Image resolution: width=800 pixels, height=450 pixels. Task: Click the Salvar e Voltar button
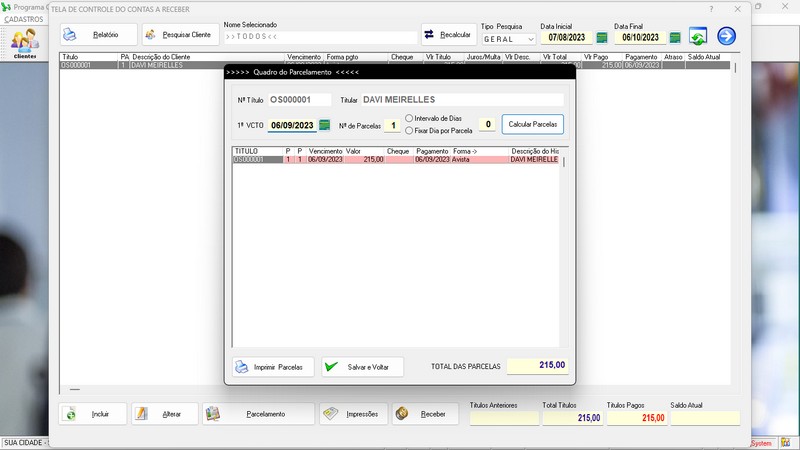pos(362,367)
